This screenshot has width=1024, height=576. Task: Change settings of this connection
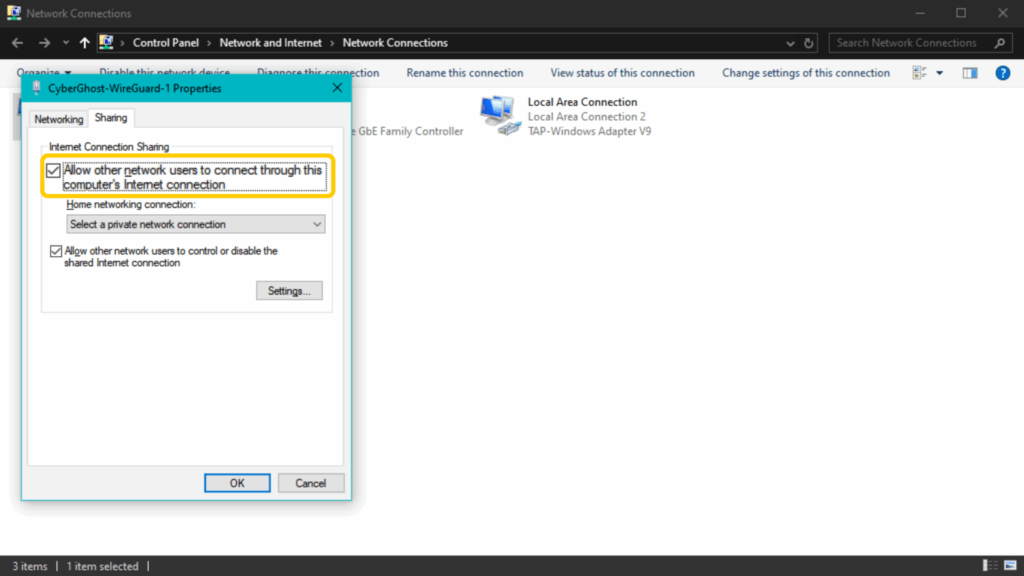806,73
